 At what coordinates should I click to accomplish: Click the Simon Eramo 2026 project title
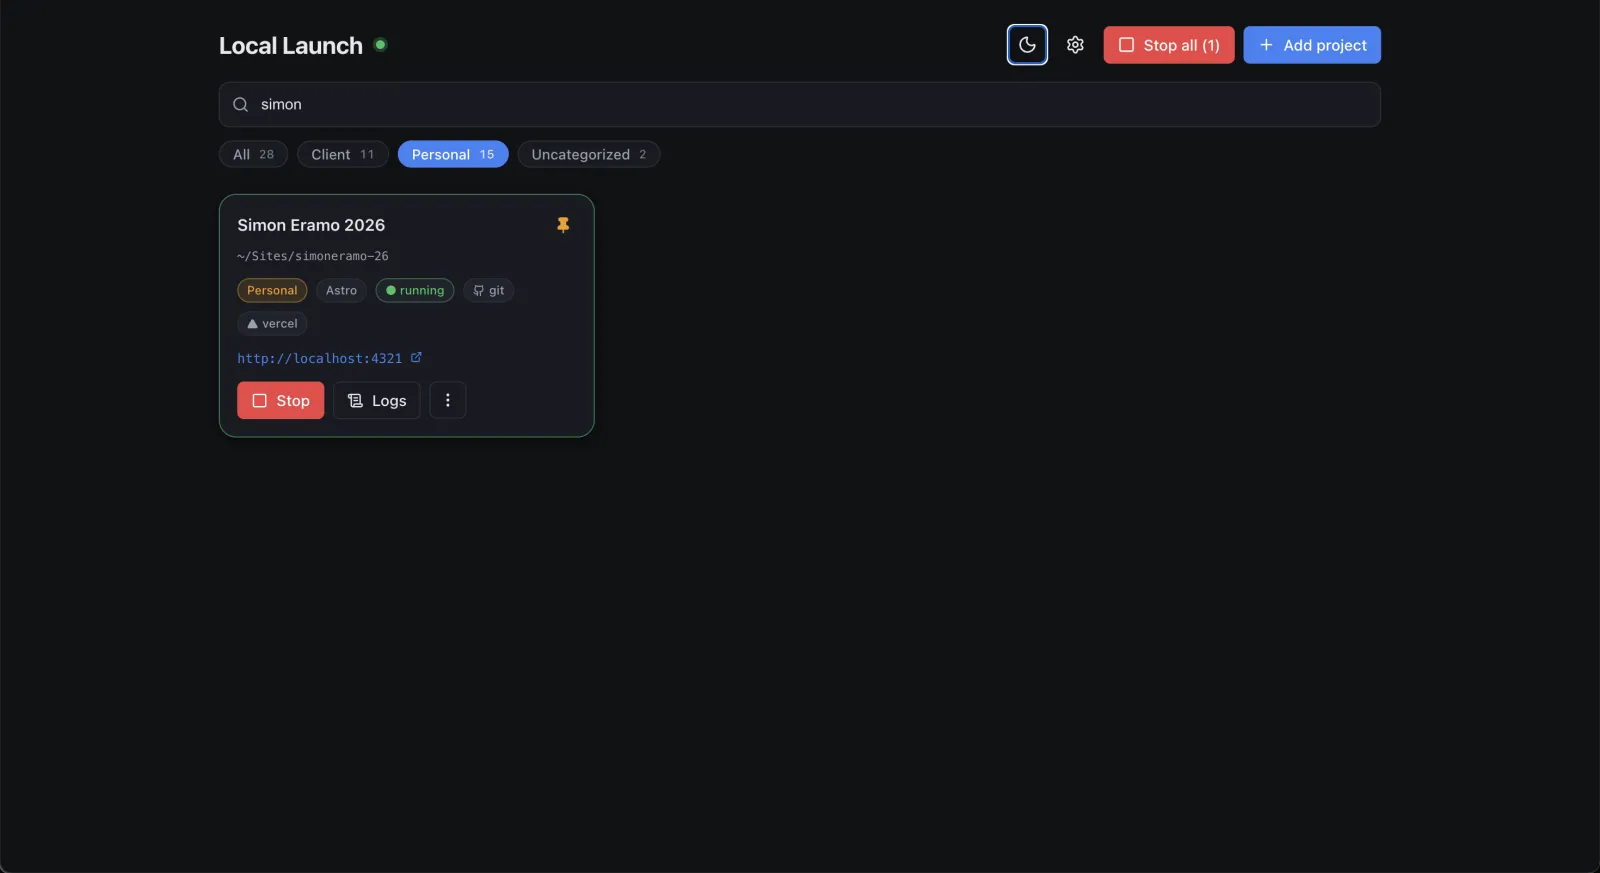tap(311, 225)
